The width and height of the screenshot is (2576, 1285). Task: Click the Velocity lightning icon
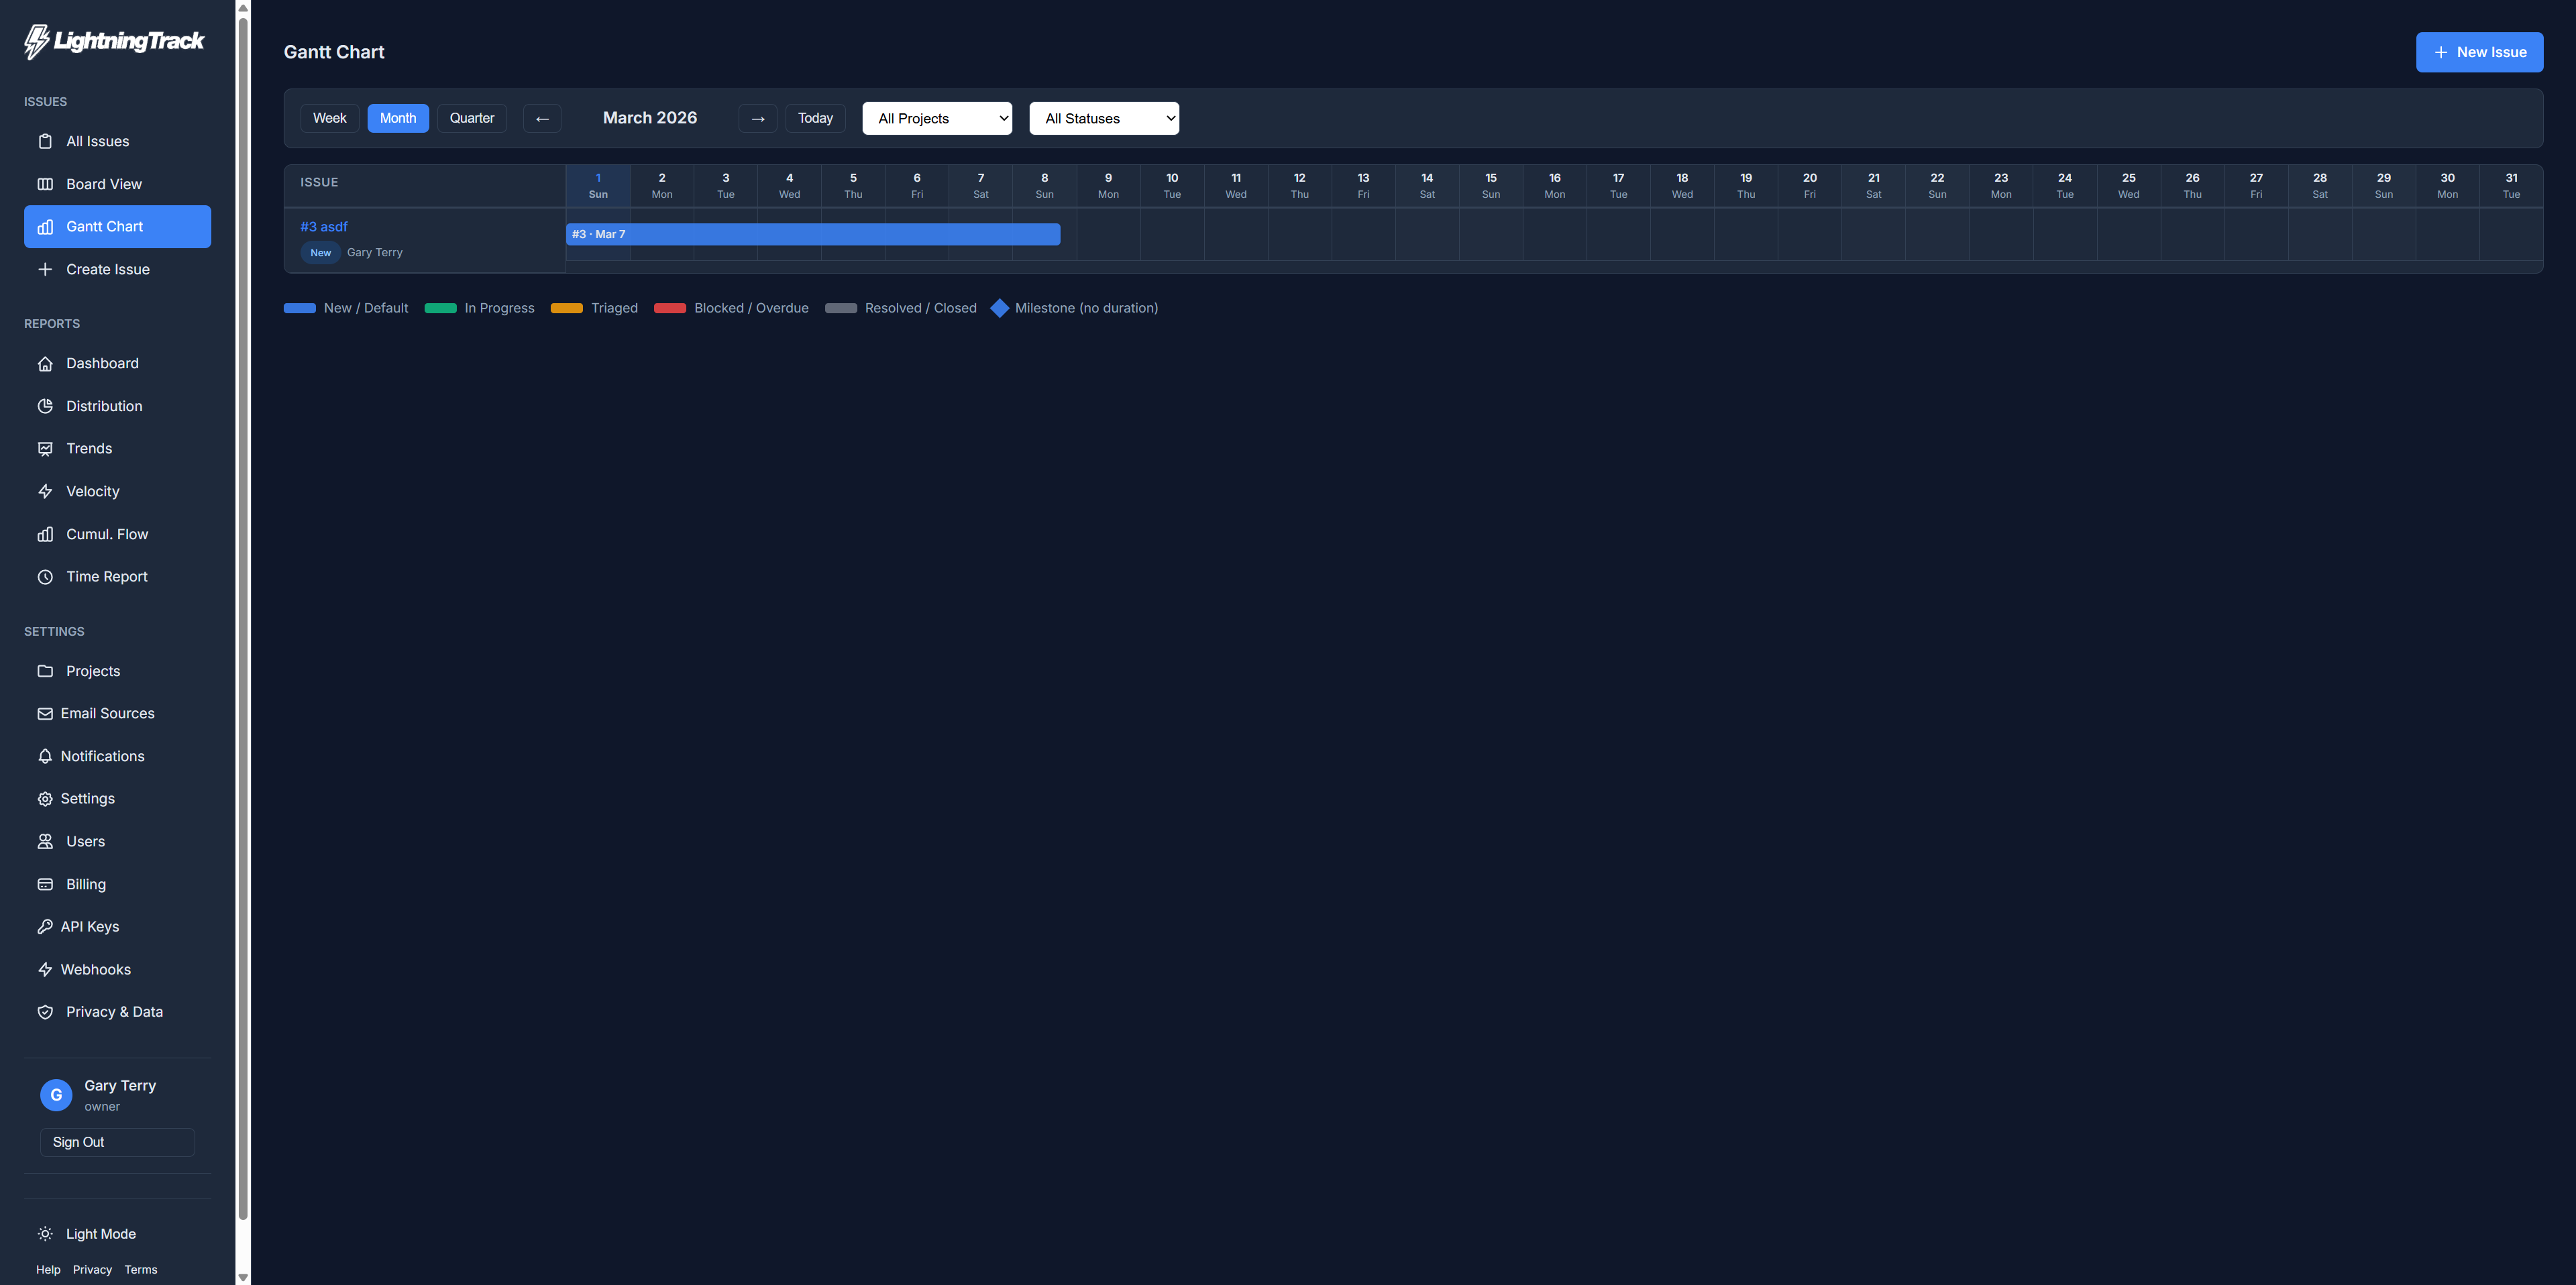[x=46, y=491]
